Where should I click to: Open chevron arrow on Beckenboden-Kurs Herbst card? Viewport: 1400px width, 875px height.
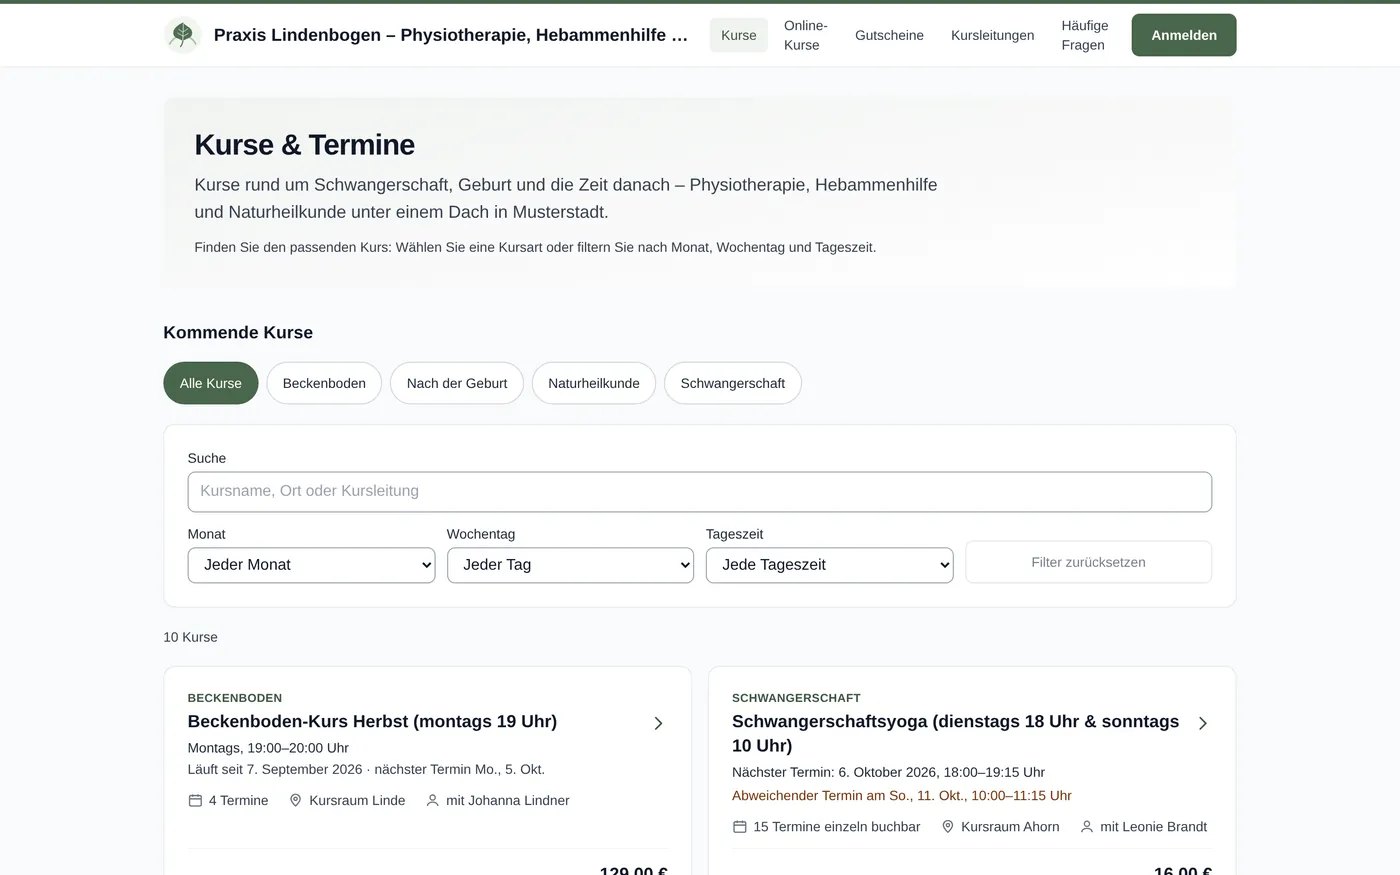coord(658,723)
